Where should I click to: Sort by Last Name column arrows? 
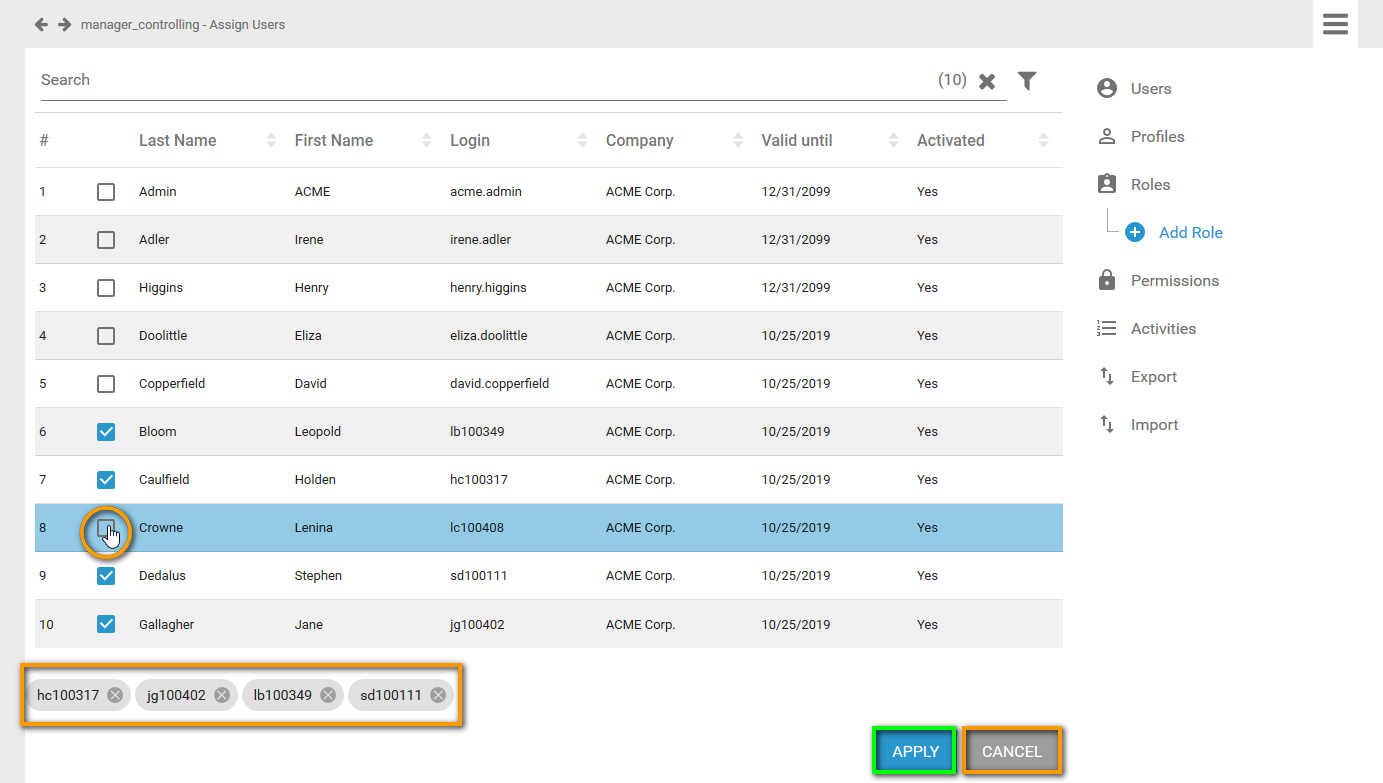coord(271,141)
